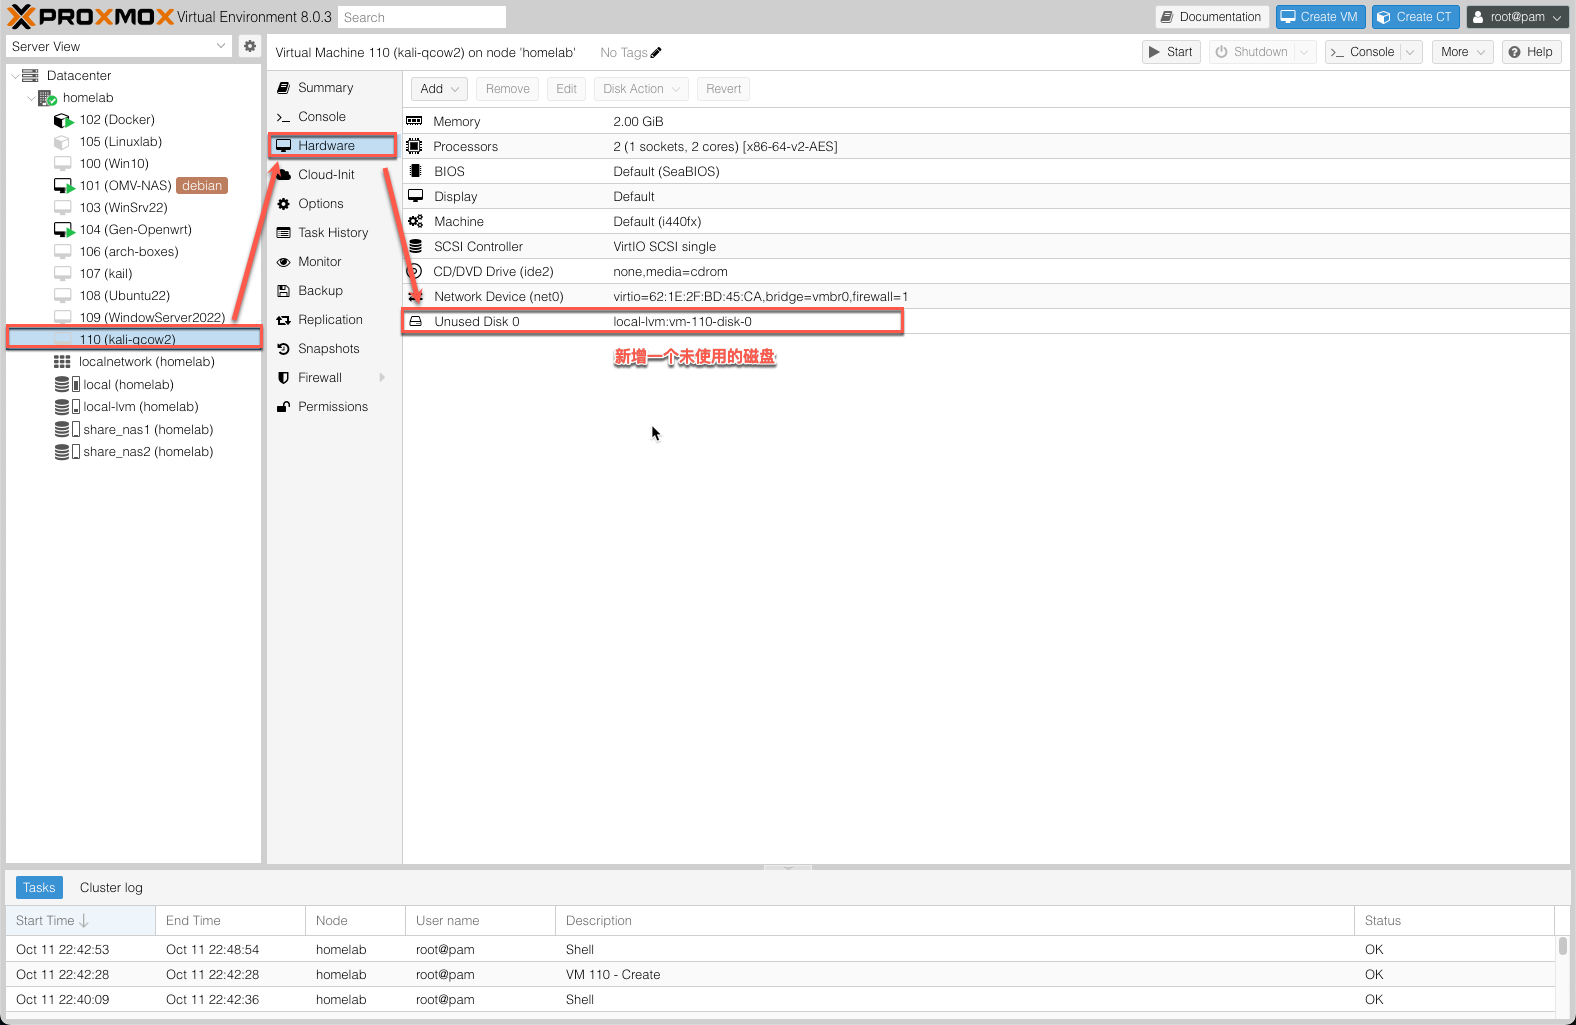Click the SCSI Controller database icon
The image size is (1576, 1025).
tap(415, 246)
